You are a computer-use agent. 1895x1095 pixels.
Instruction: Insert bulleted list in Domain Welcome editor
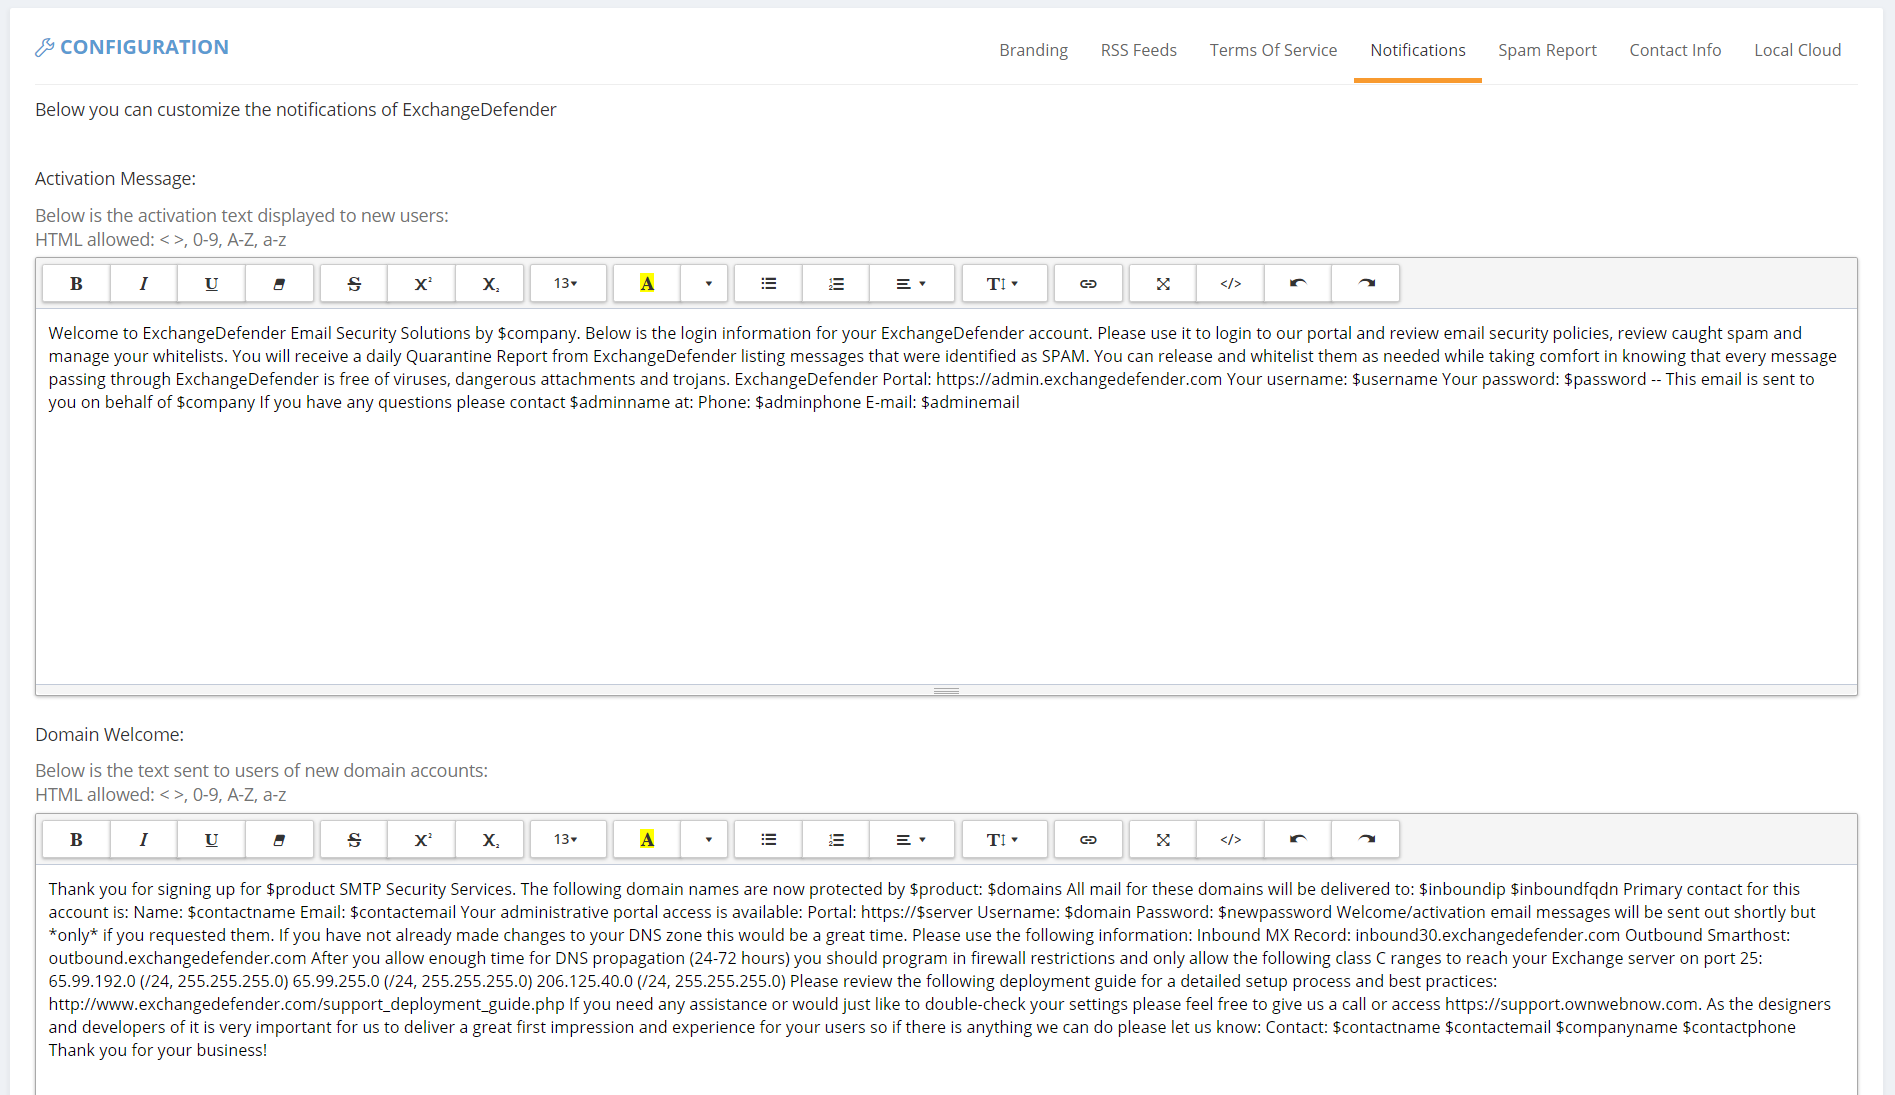click(x=768, y=840)
